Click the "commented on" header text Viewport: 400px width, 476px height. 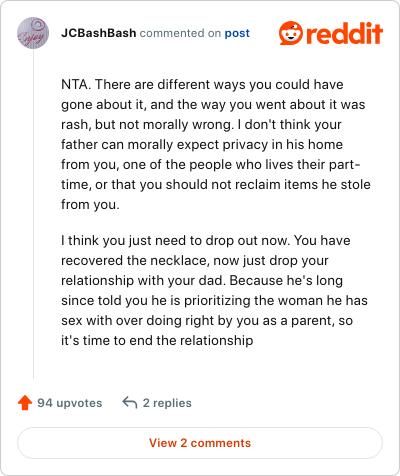pos(180,33)
